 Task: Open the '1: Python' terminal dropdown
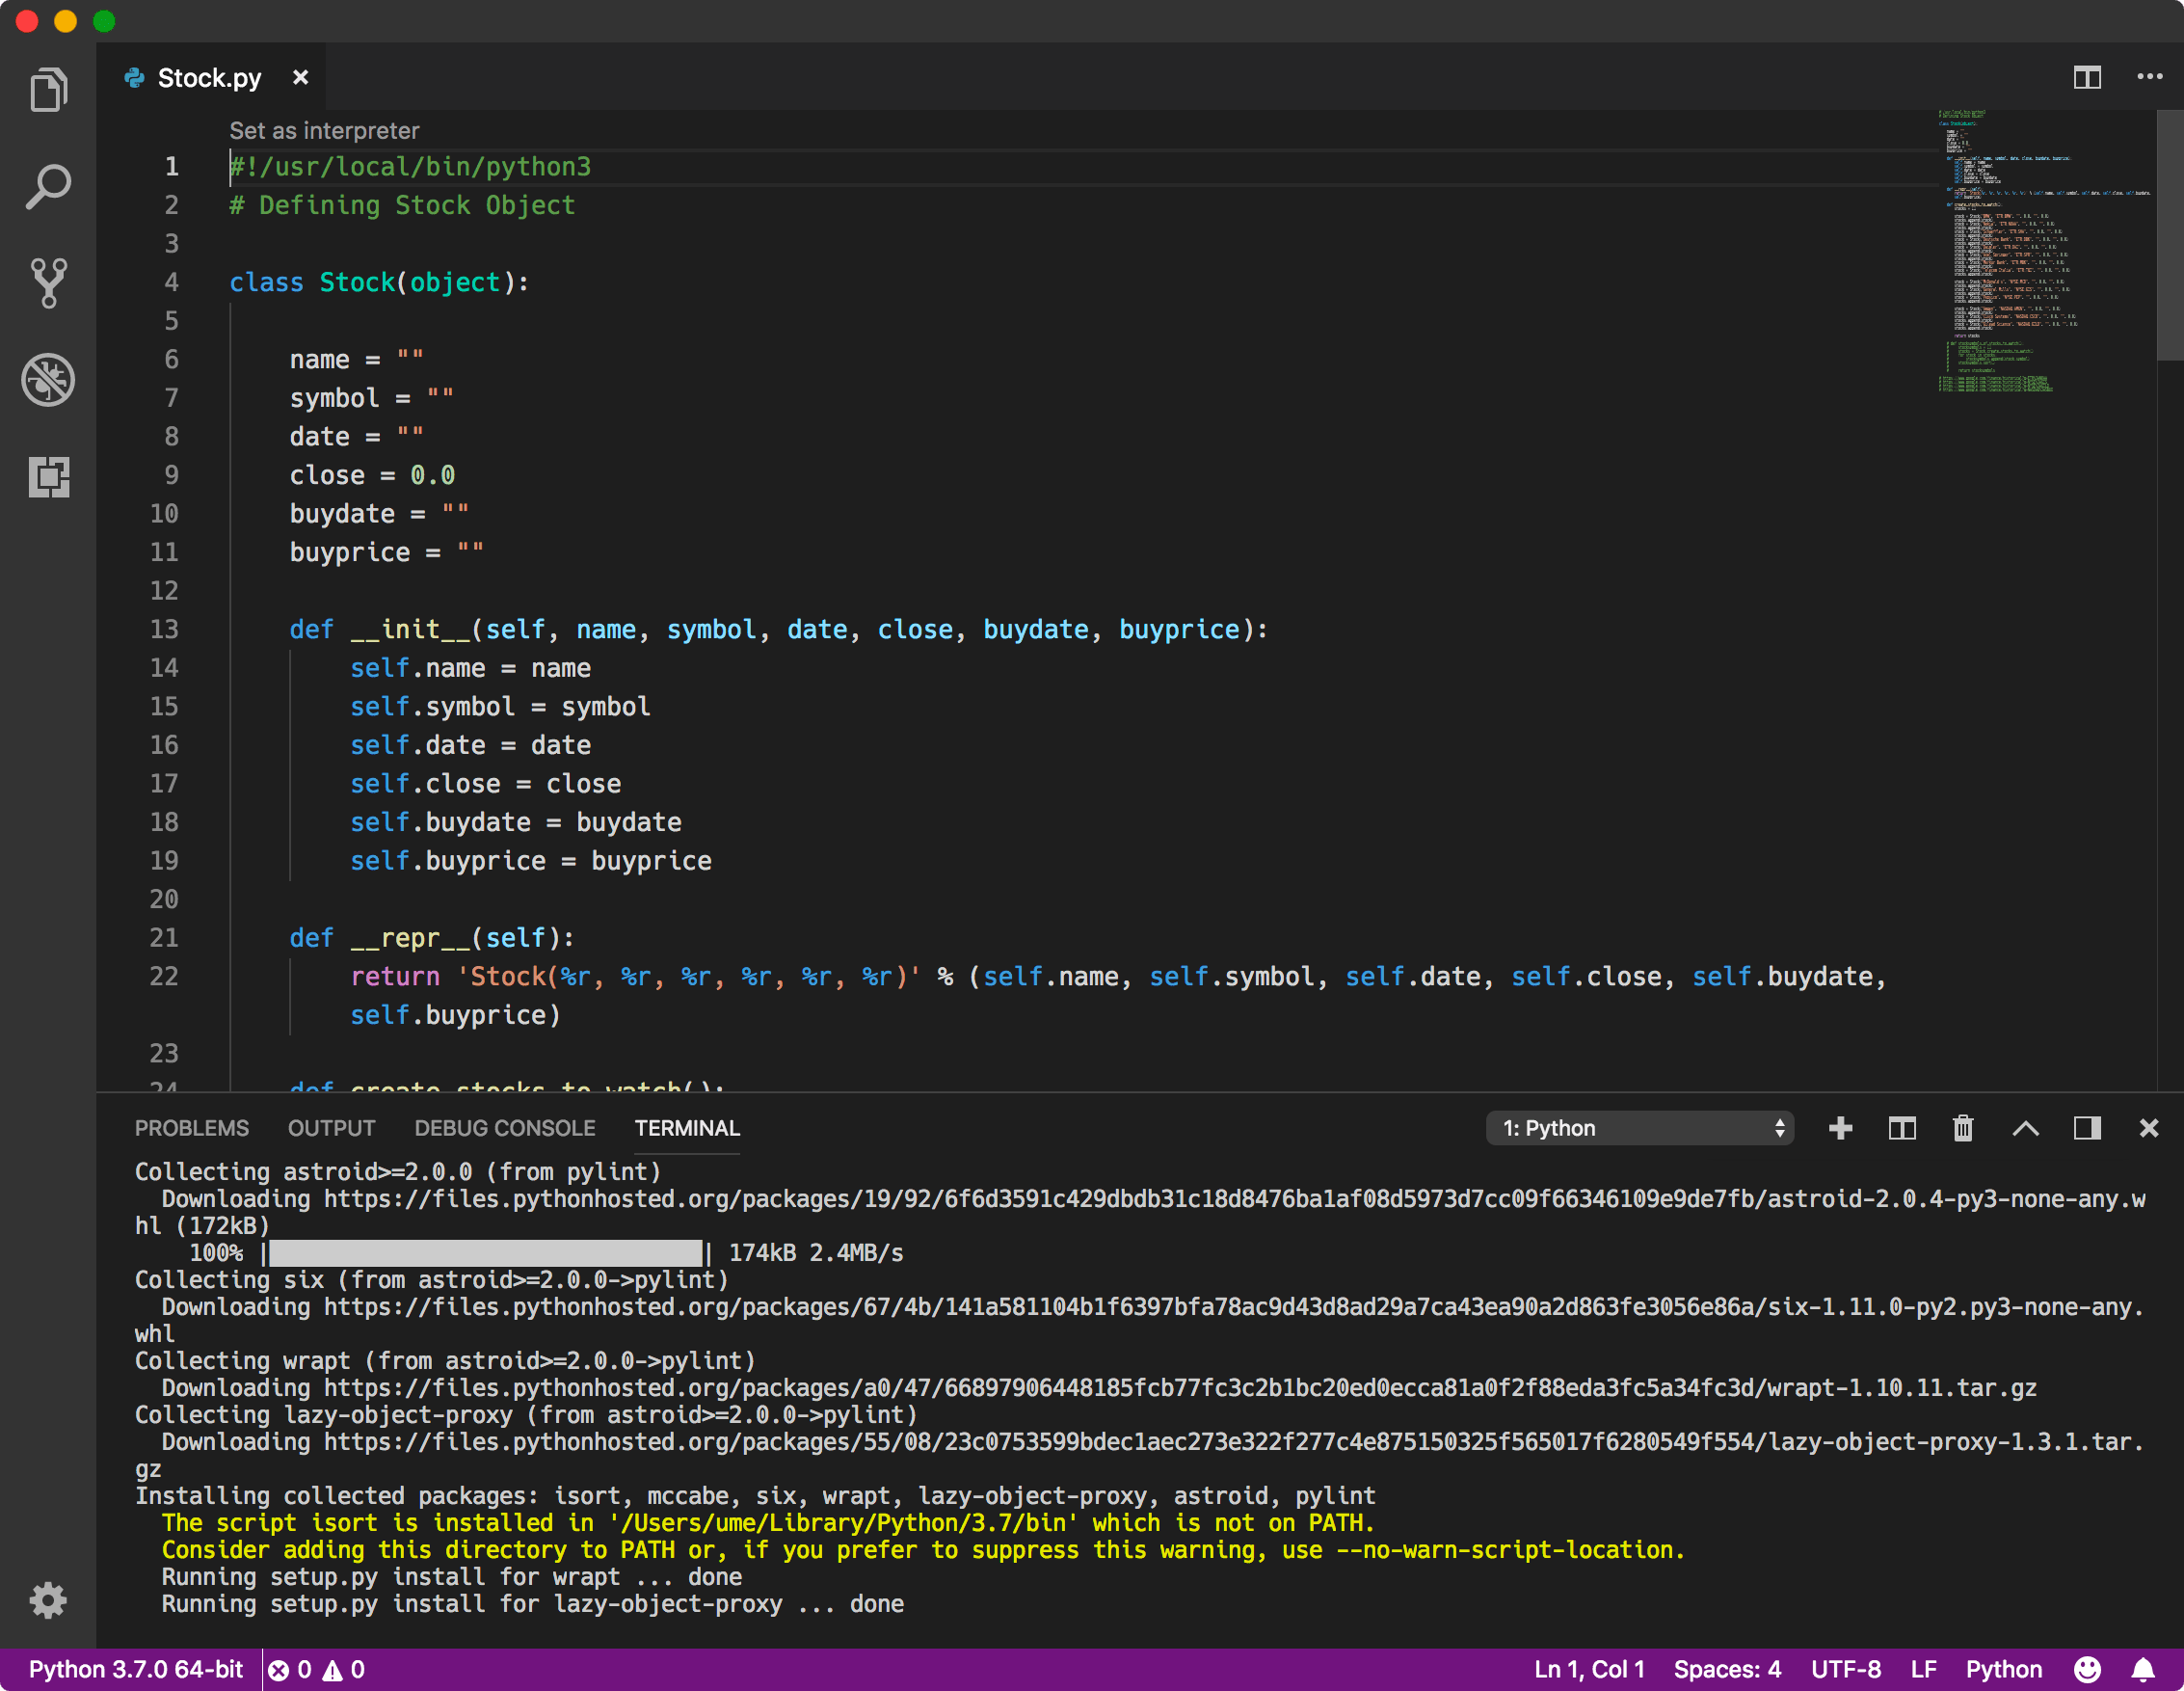click(x=1640, y=1128)
